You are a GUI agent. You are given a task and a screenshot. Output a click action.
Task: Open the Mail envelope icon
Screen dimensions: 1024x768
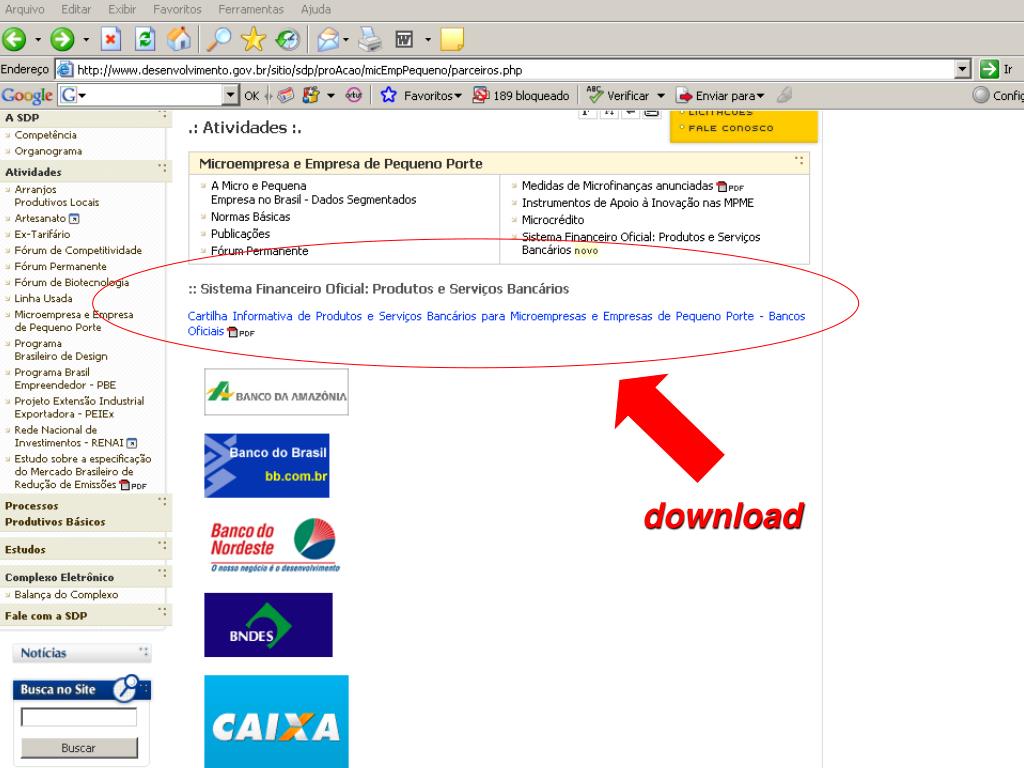tap(328, 39)
